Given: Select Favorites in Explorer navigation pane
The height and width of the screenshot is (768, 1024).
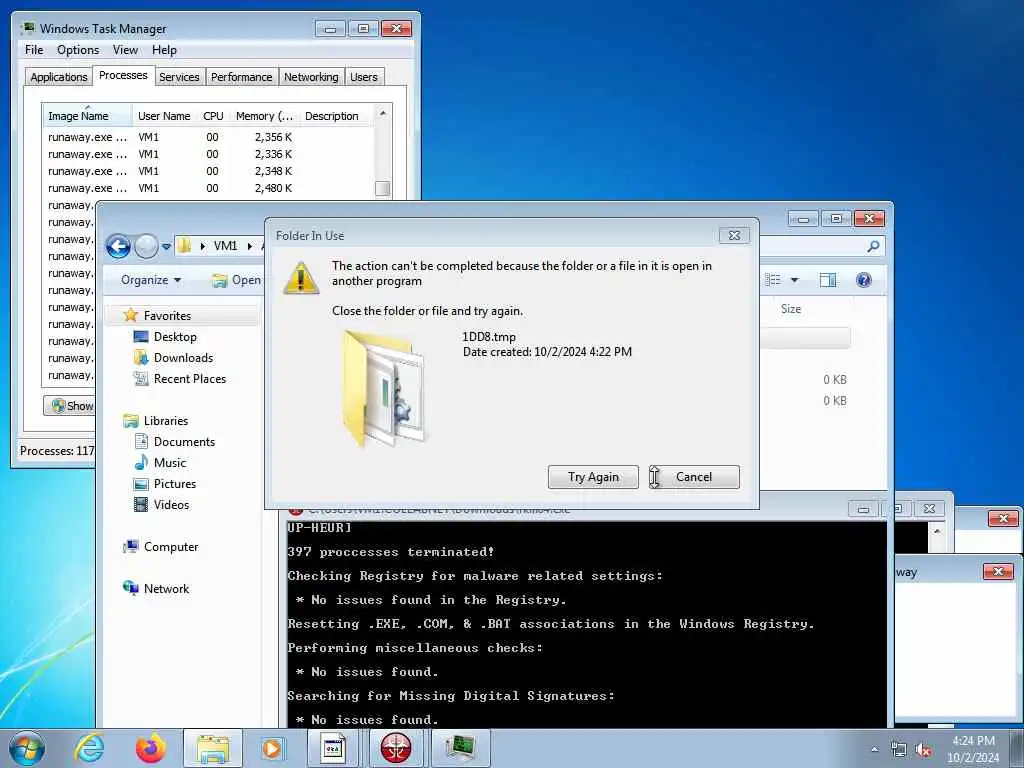Looking at the screenshot, I should point(167,315).
